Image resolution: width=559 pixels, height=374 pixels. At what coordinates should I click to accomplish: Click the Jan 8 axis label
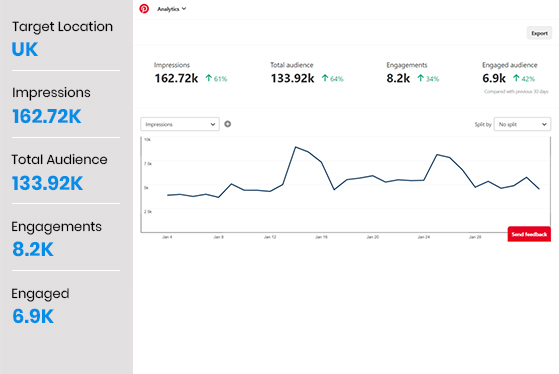(219, 237)
